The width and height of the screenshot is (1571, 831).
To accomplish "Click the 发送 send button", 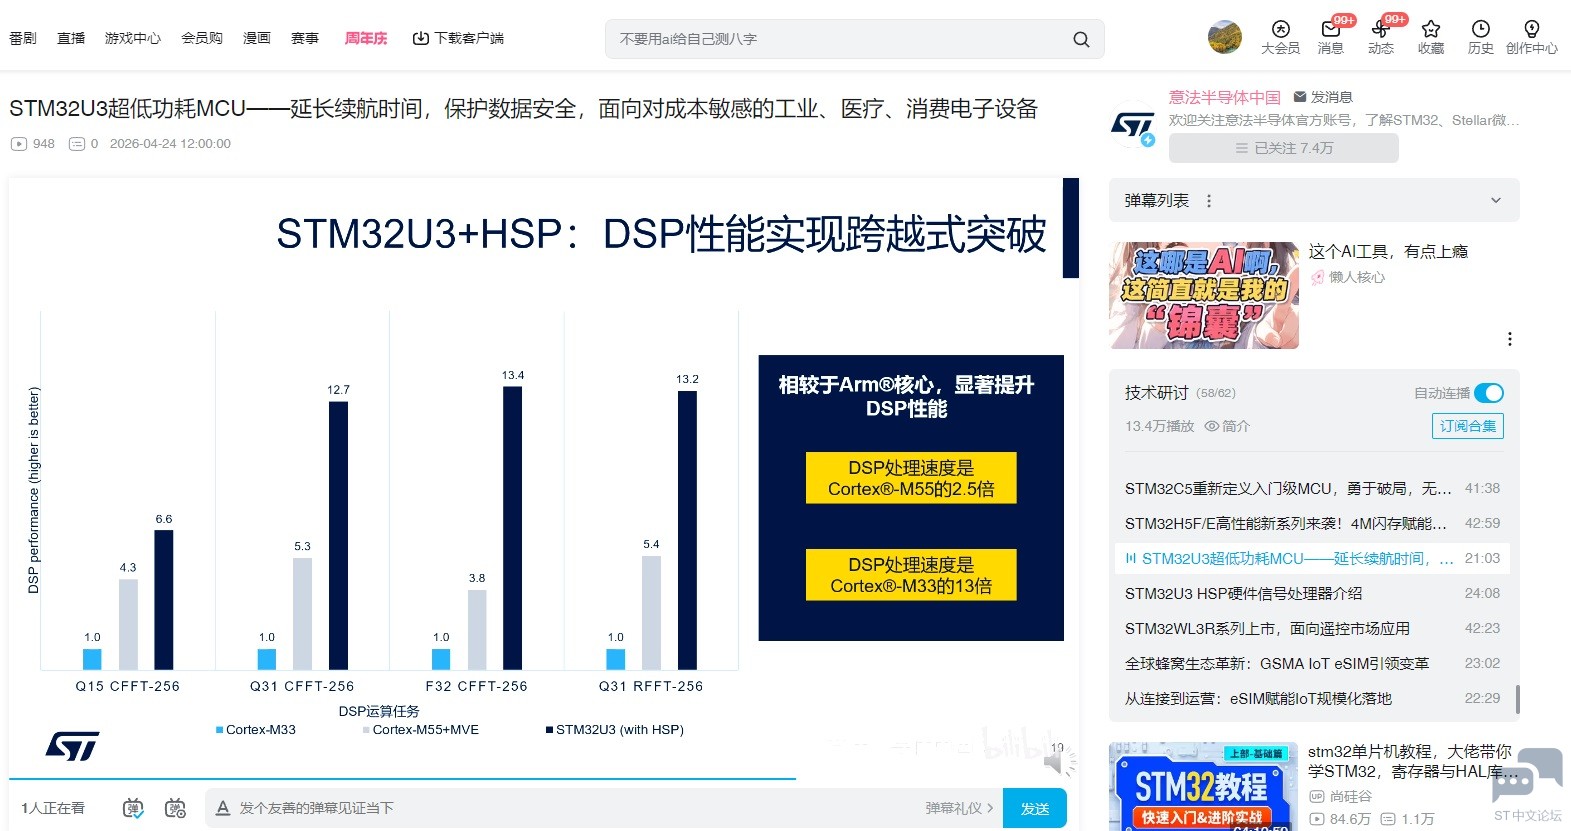I will click(x=1035, y=808).
